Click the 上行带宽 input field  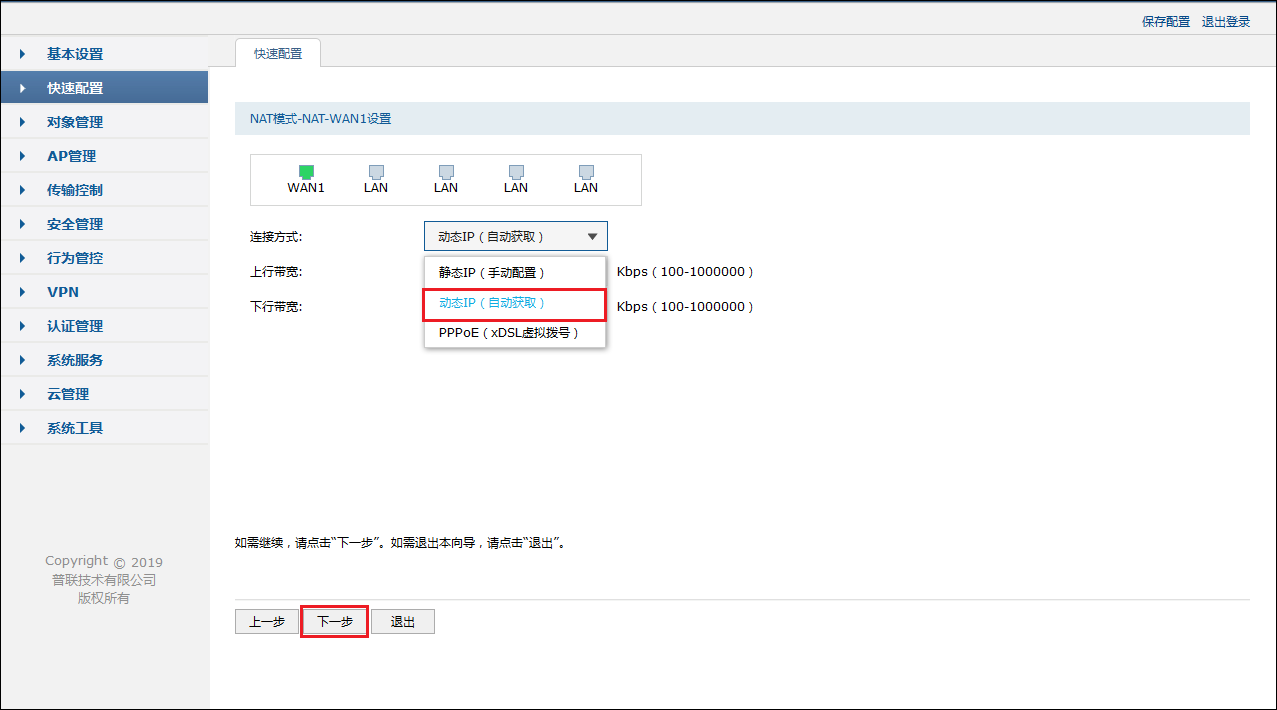pyautogui.click(x=514, y=271)
